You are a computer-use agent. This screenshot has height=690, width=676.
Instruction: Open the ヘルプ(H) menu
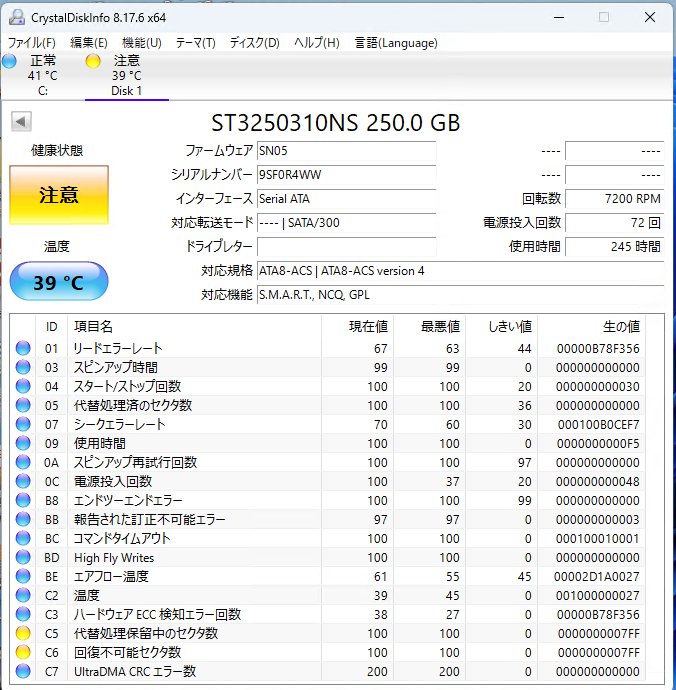click(317, 43)
